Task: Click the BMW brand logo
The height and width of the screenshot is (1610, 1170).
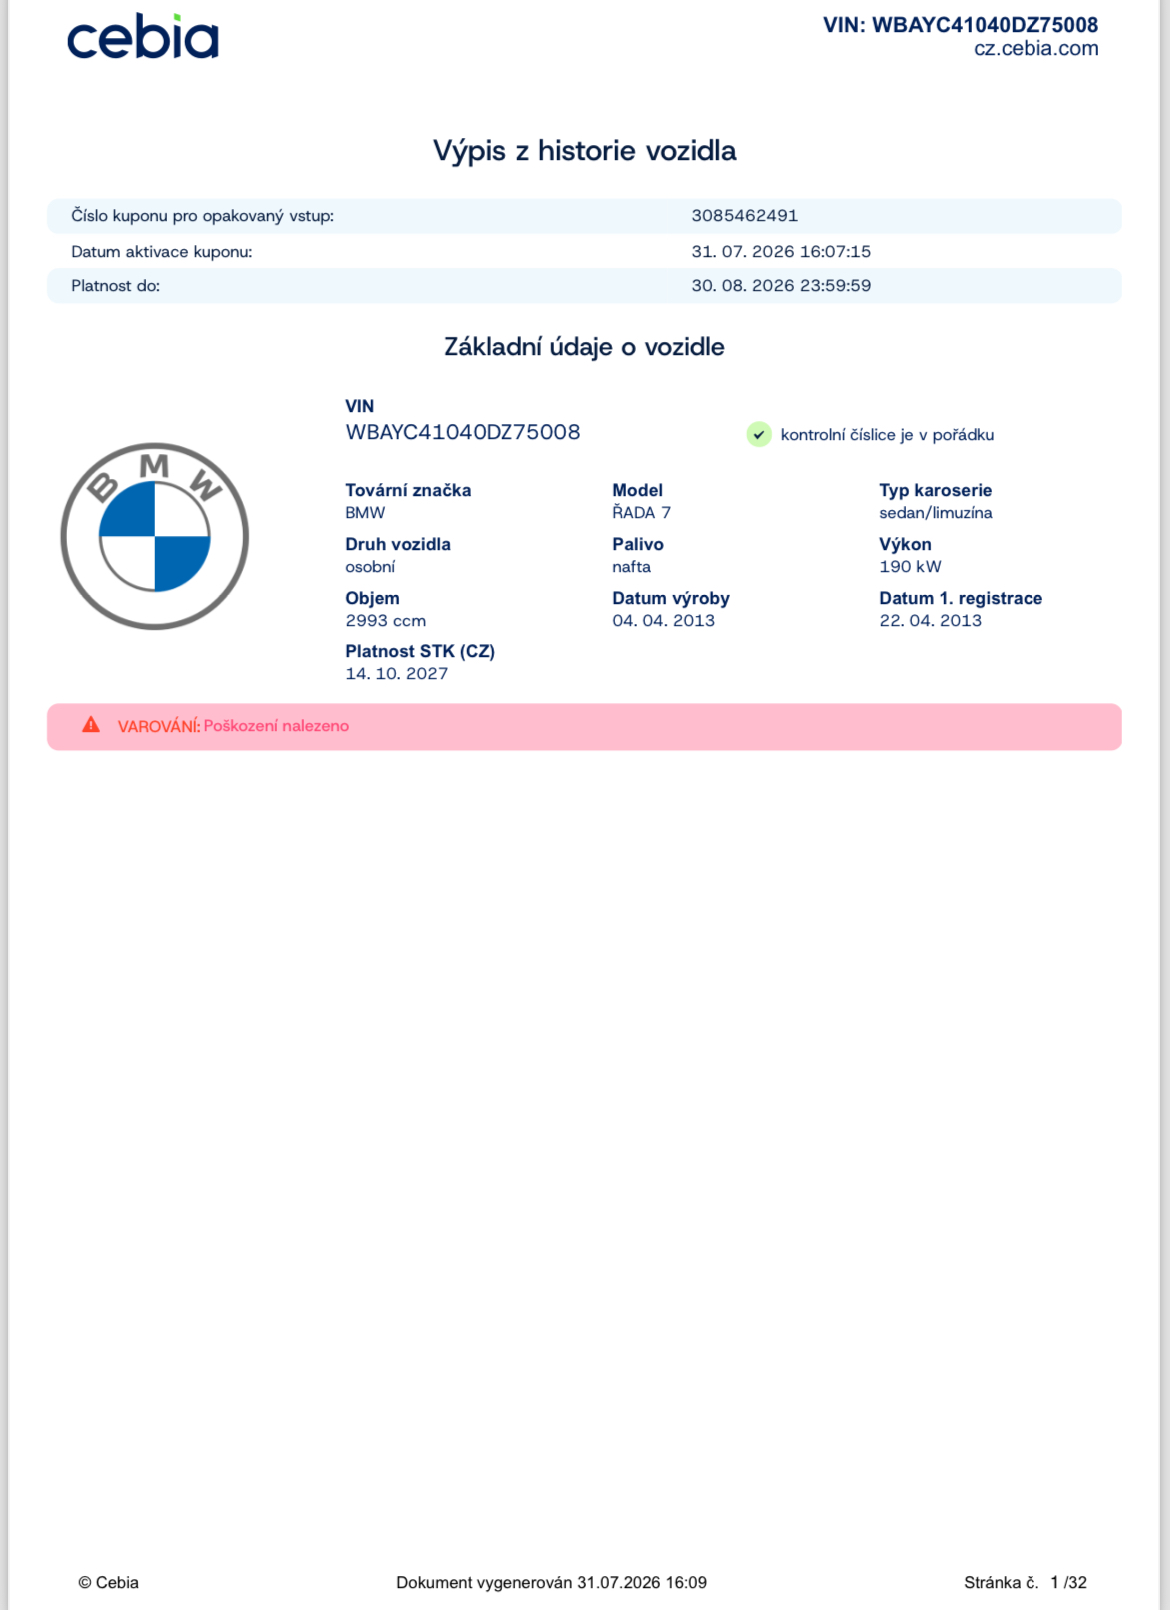Action: point(155,537)
